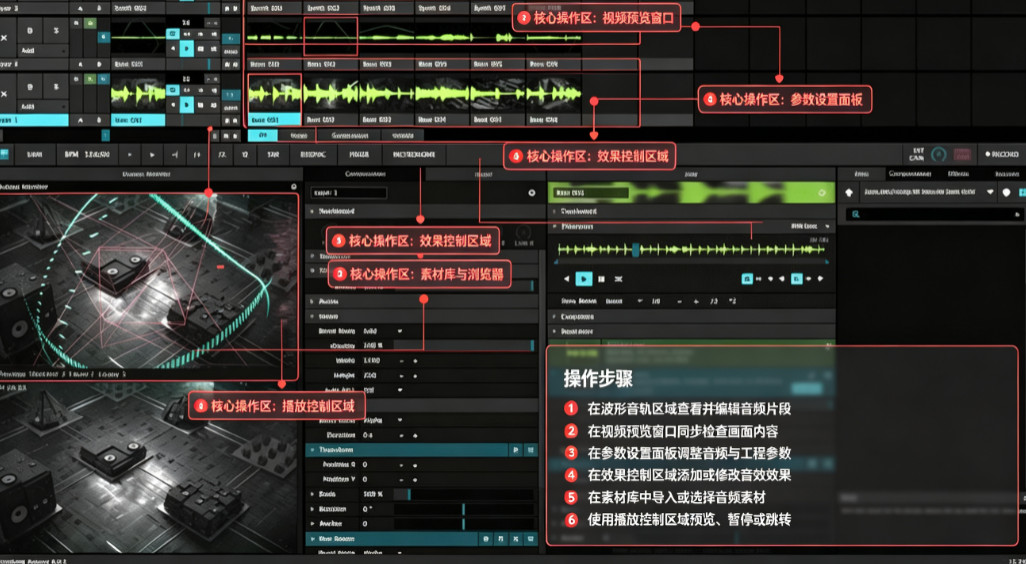Select the third, widest tab below clip grid
Viewport: 1026px width, 564px height.
tap(349, 135)
